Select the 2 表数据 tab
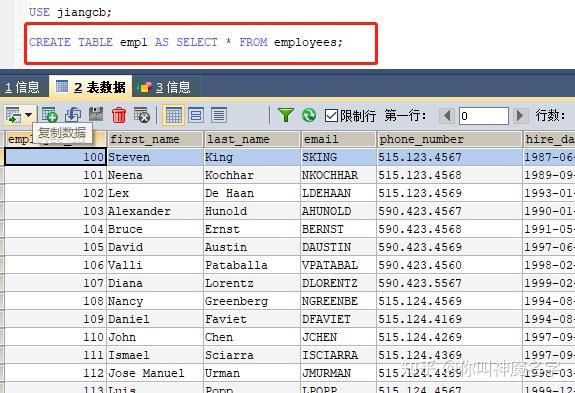575x393 pixels. 91,87
